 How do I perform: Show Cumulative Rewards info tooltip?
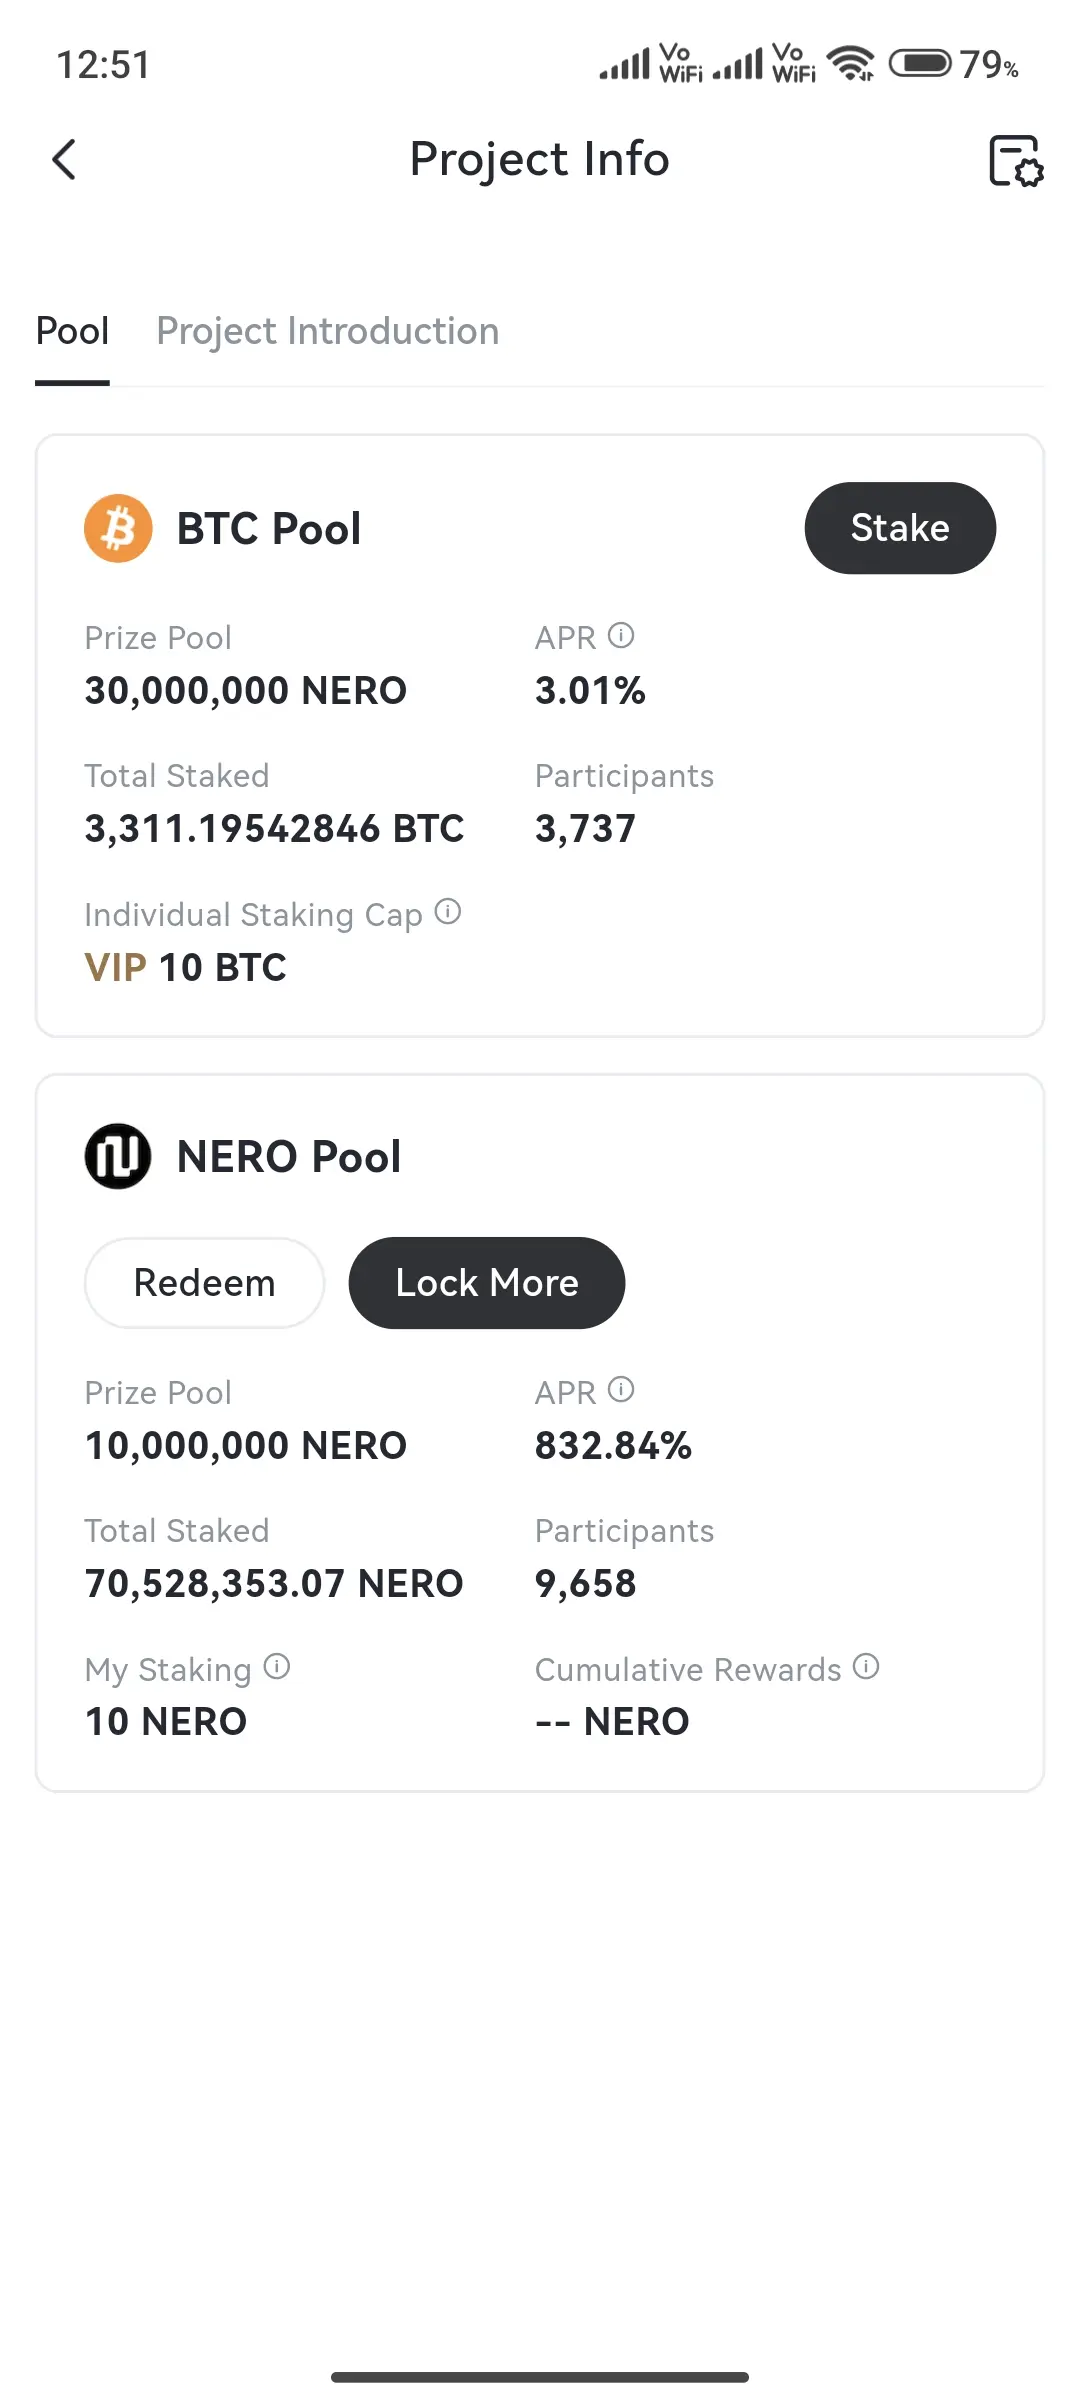point(866,1666)
